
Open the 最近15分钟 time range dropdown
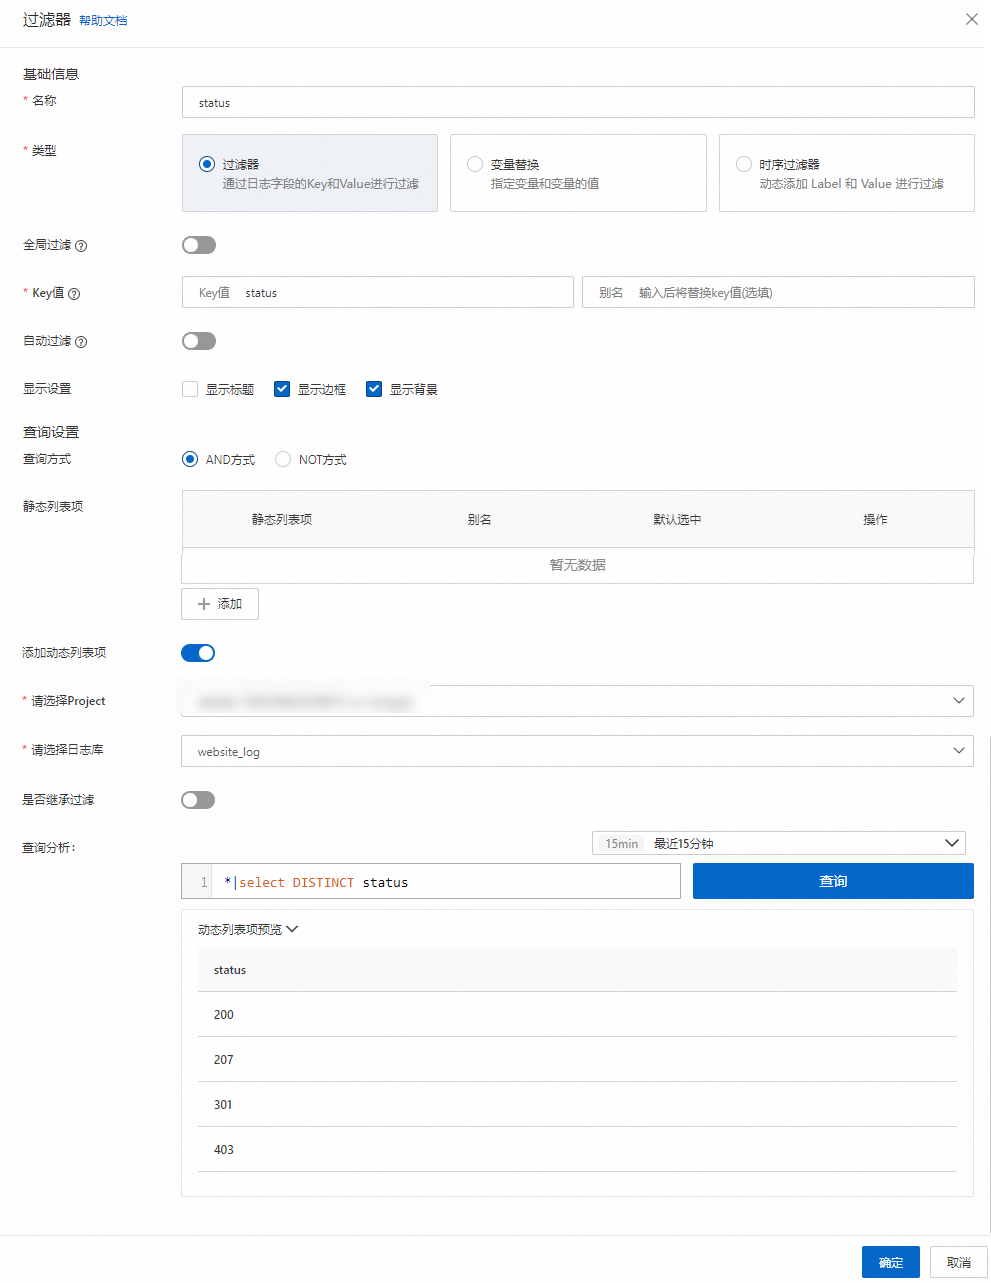(779, 843)
